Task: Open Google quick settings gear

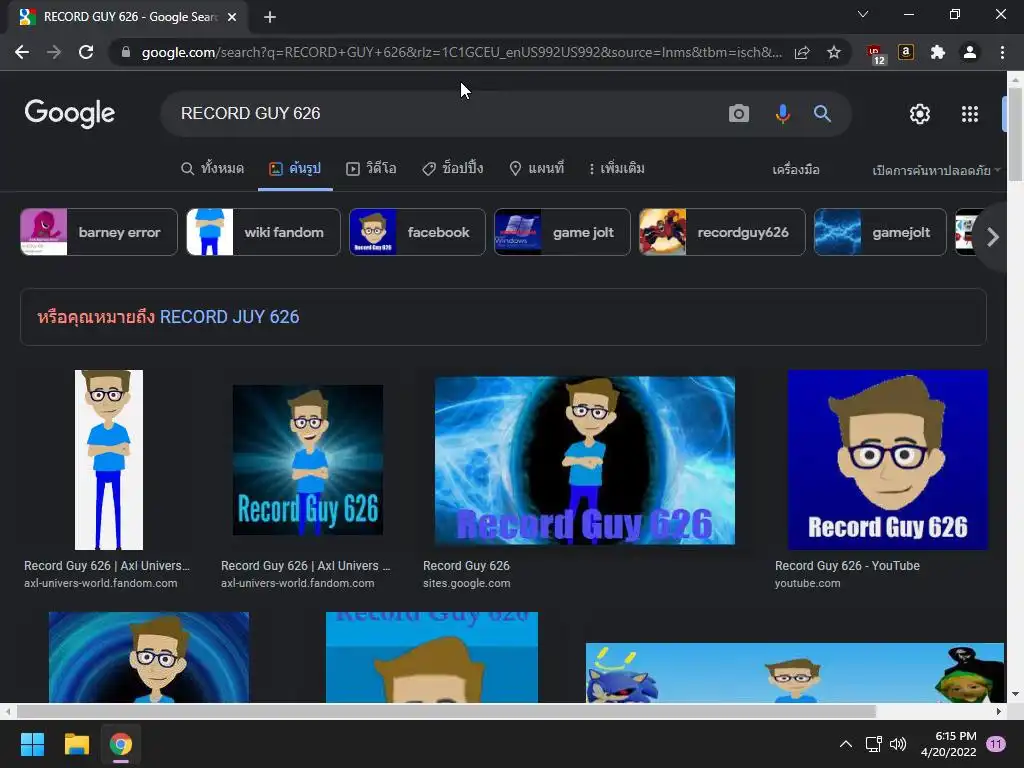Action: pos(920,114)
